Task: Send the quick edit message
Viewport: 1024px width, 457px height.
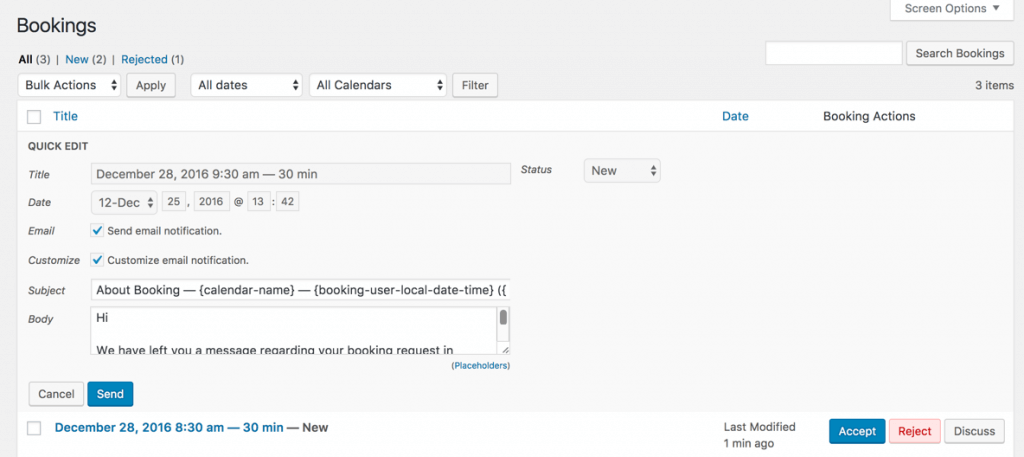Action: click(110, 394)
